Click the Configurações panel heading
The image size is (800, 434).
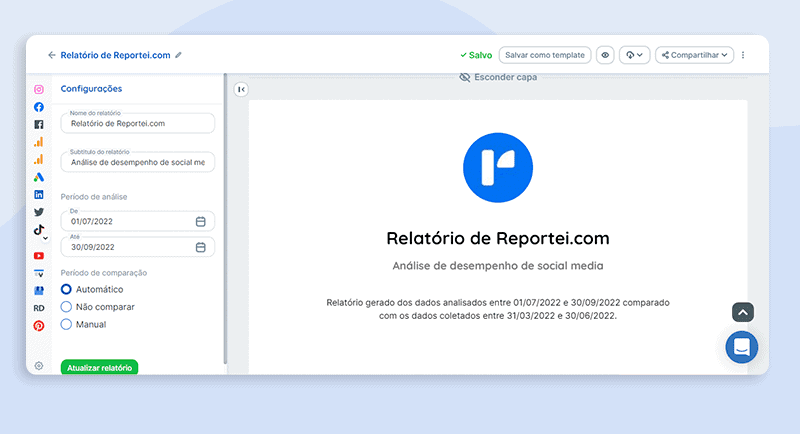(91, 89)
